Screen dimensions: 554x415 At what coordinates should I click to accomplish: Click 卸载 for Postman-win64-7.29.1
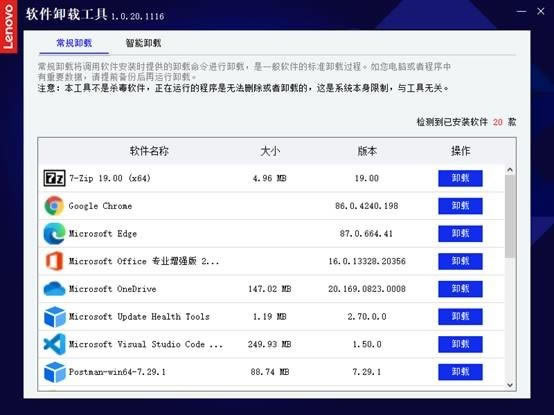(460, 372)
